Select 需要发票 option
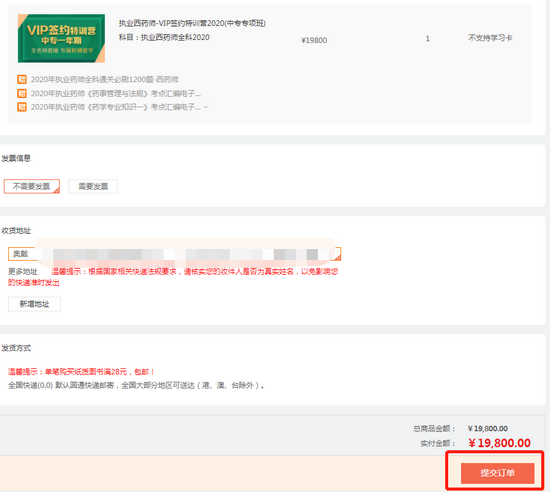Screen dimensions: 550x492 coord(93,186)
